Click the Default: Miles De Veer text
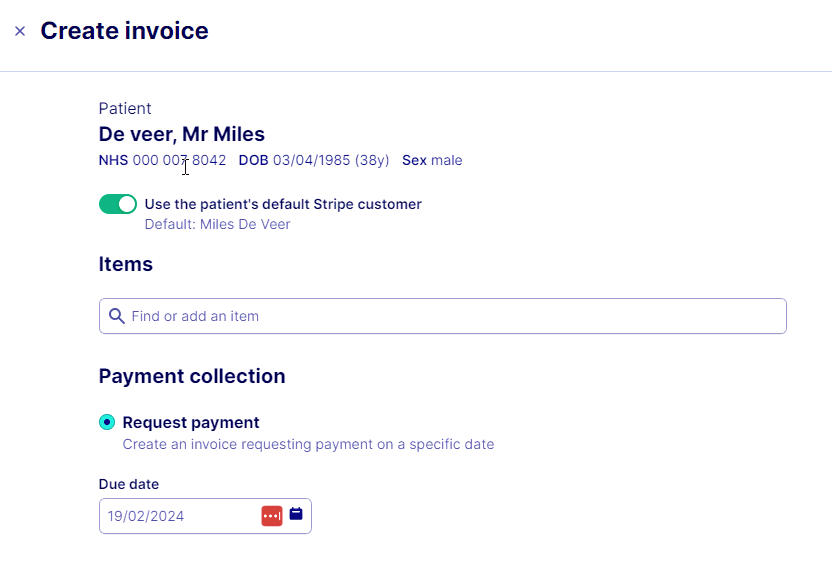Viewport: 832px width, 572px height. click(217, 224)
